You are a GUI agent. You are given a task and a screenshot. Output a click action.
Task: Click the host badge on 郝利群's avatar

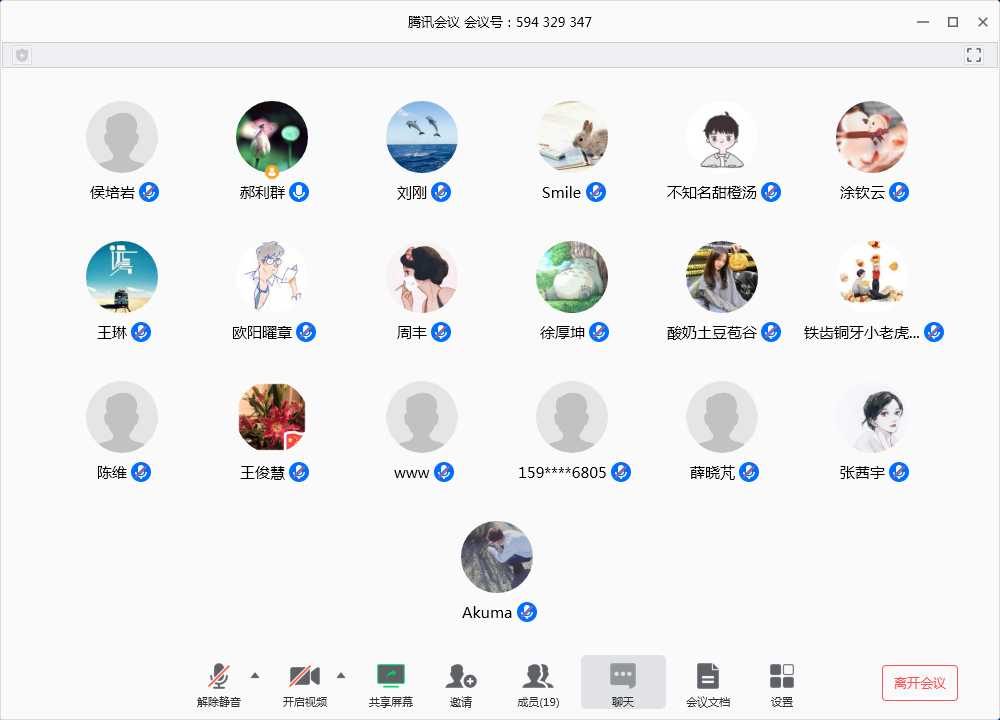[x=272, y=169]
